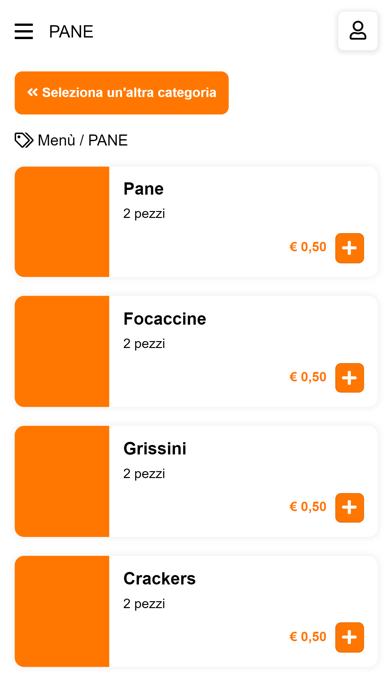
Task: Select the Pane item title
Action: tap(143, 189)
